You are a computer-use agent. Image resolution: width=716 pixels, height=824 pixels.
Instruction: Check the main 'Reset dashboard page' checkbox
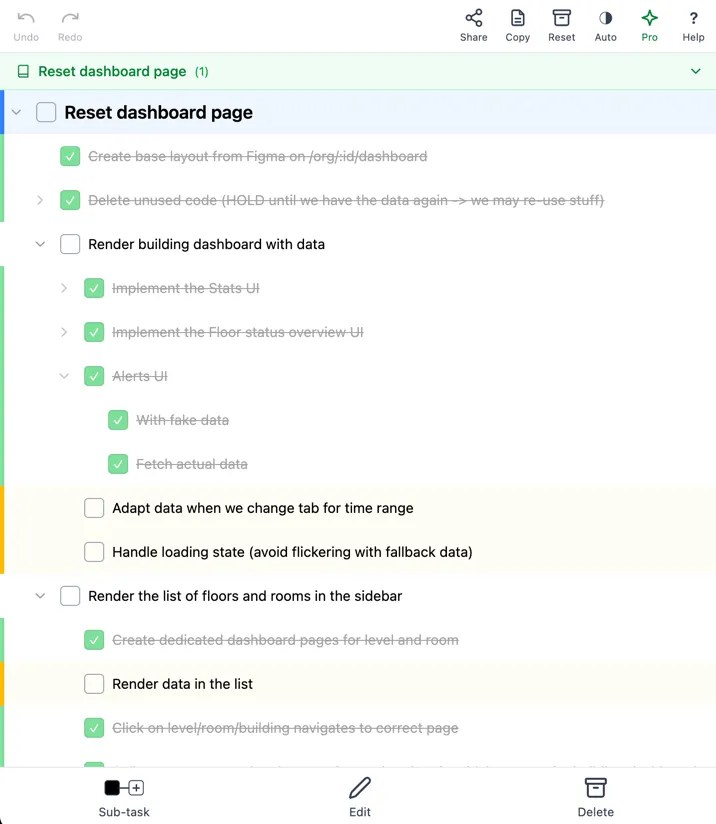46,112
